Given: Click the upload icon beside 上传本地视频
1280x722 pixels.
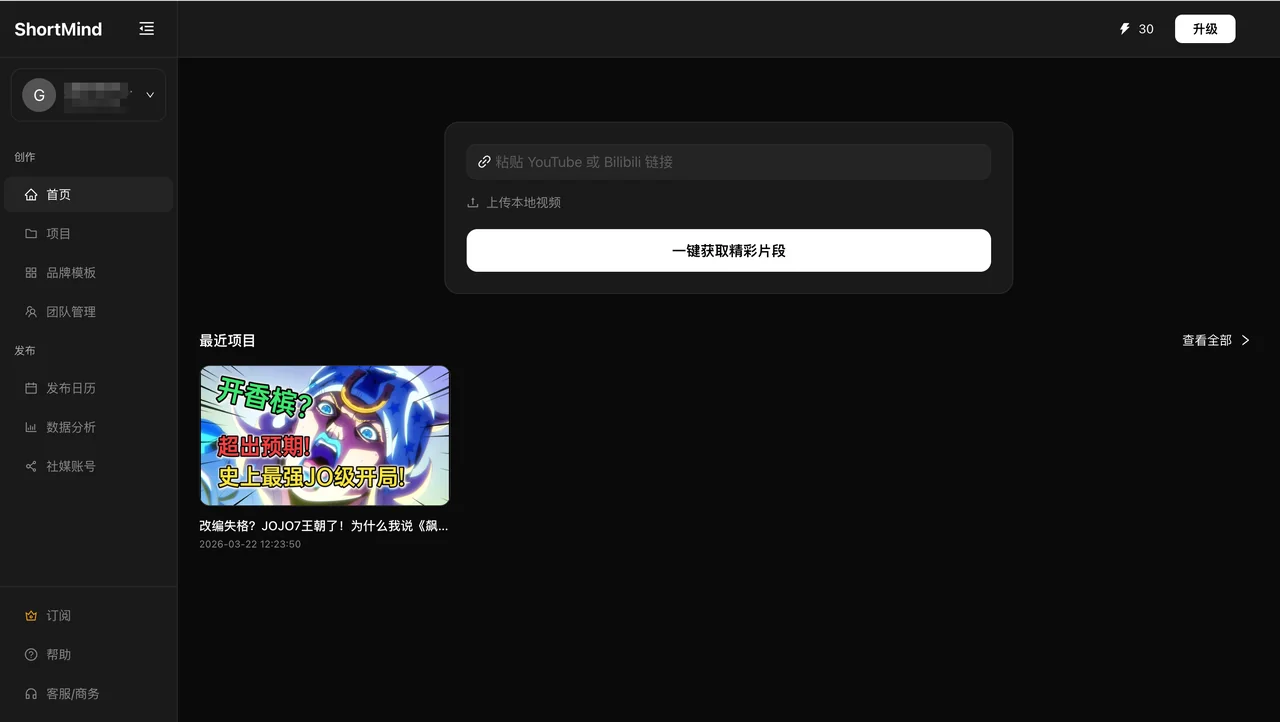Looking at the screenshot, I should (x=473, y=203).
